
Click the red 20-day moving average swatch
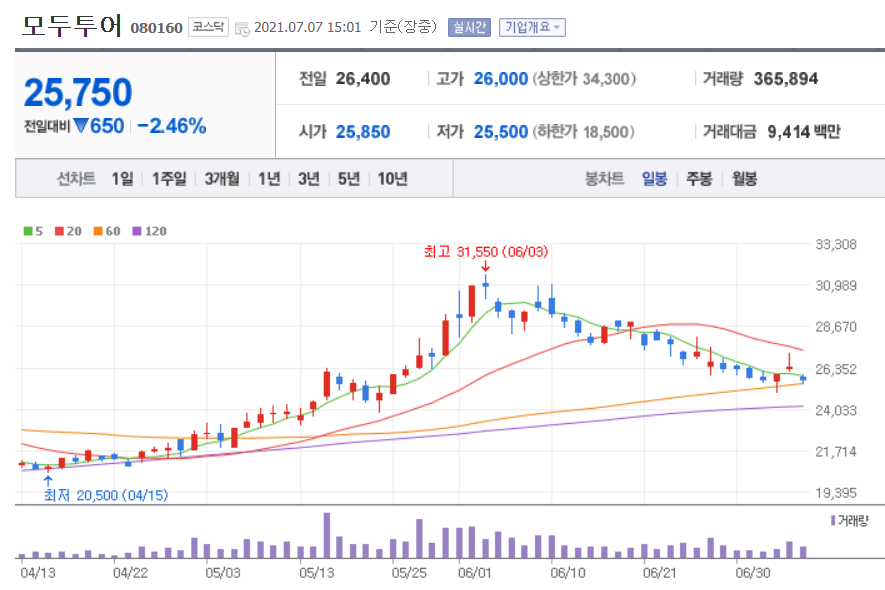point(59,231)
